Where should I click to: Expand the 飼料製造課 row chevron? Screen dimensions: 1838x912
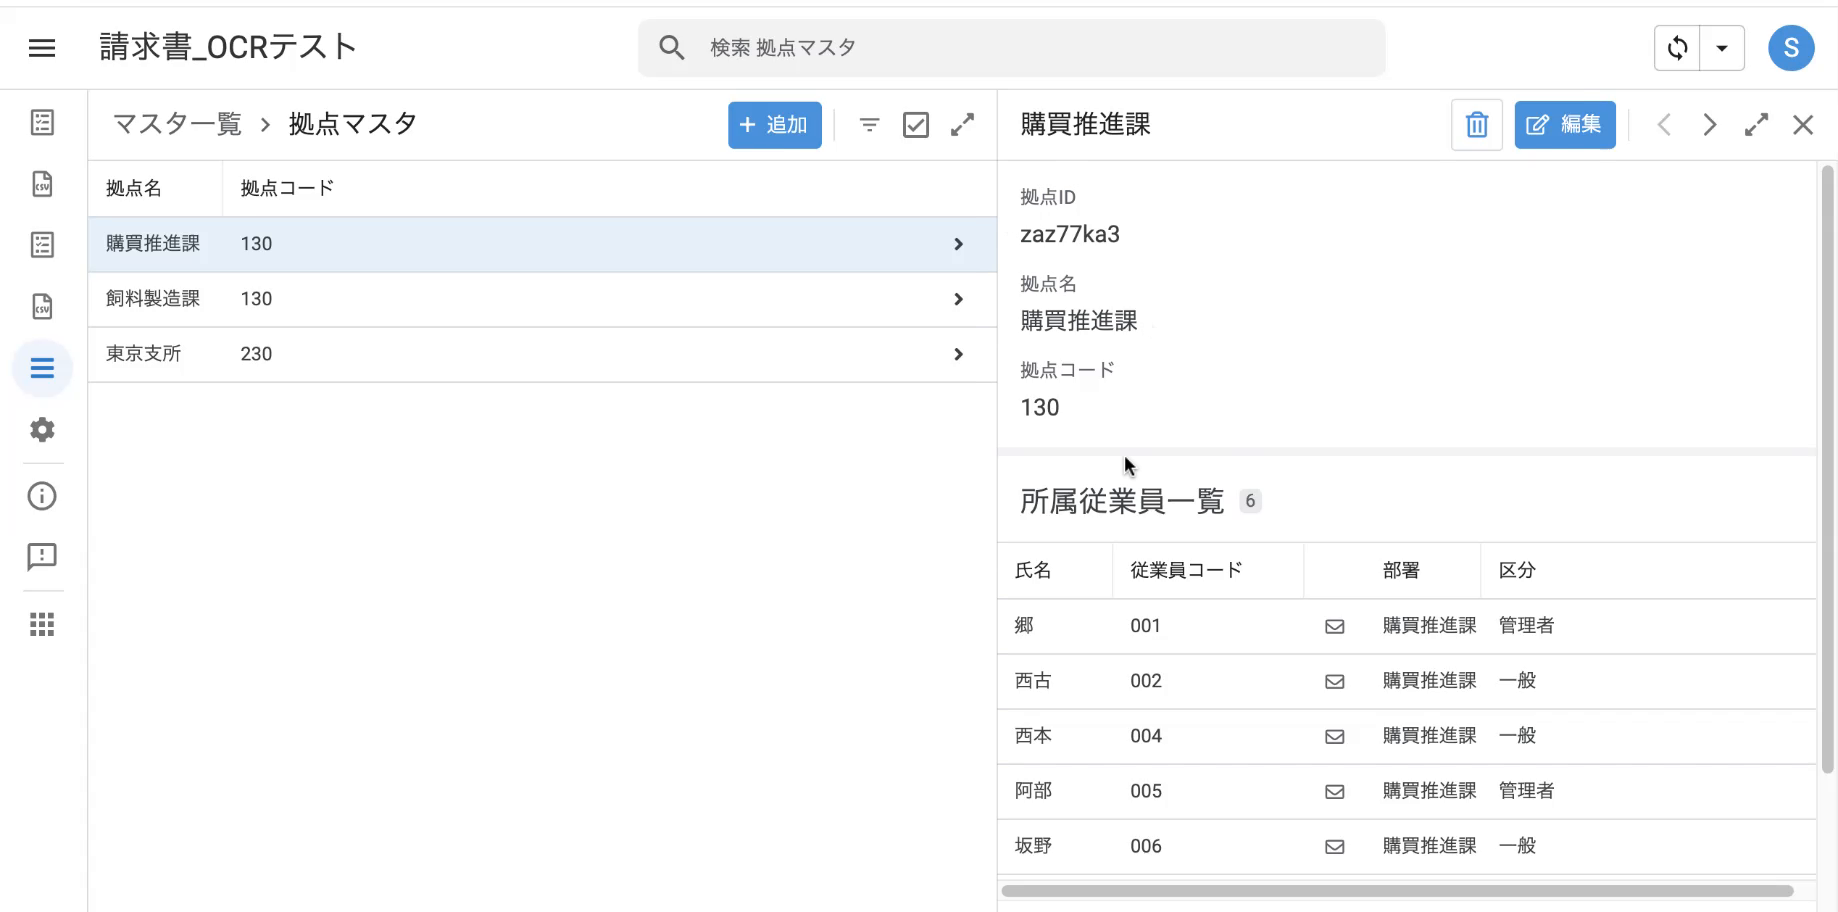[x=958, y=299]
